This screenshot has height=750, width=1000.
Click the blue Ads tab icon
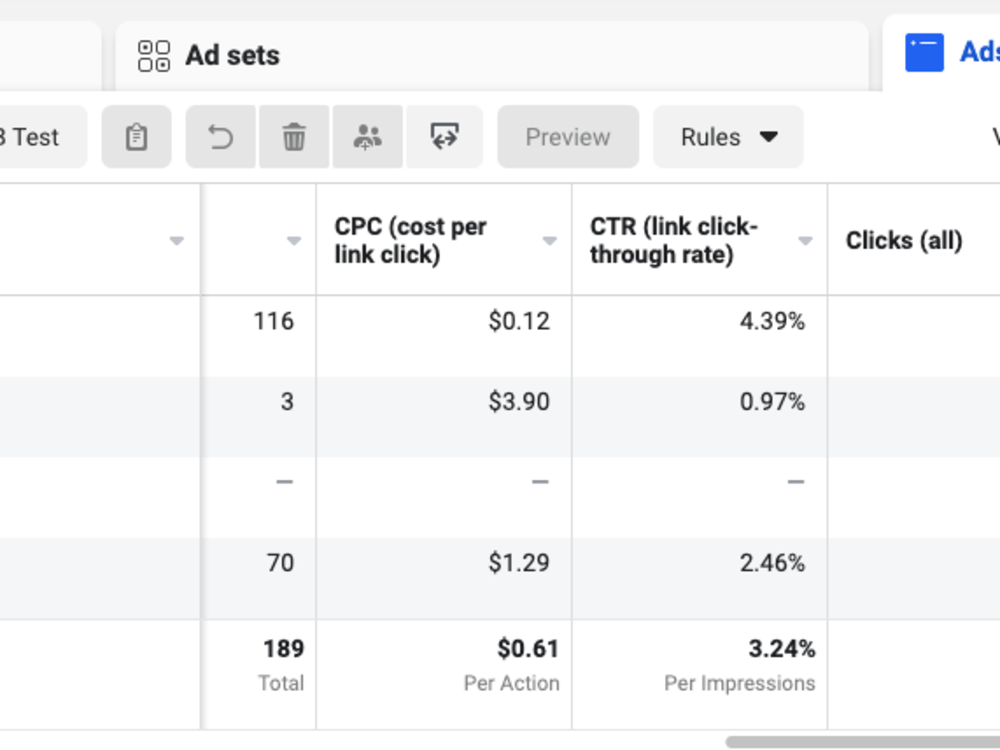pos(925,52)
